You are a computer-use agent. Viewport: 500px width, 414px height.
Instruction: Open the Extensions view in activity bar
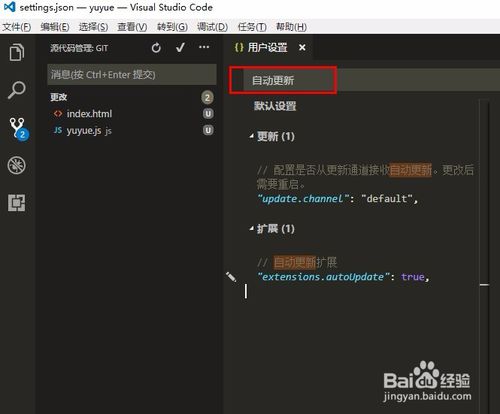click(x=17, y=203)
